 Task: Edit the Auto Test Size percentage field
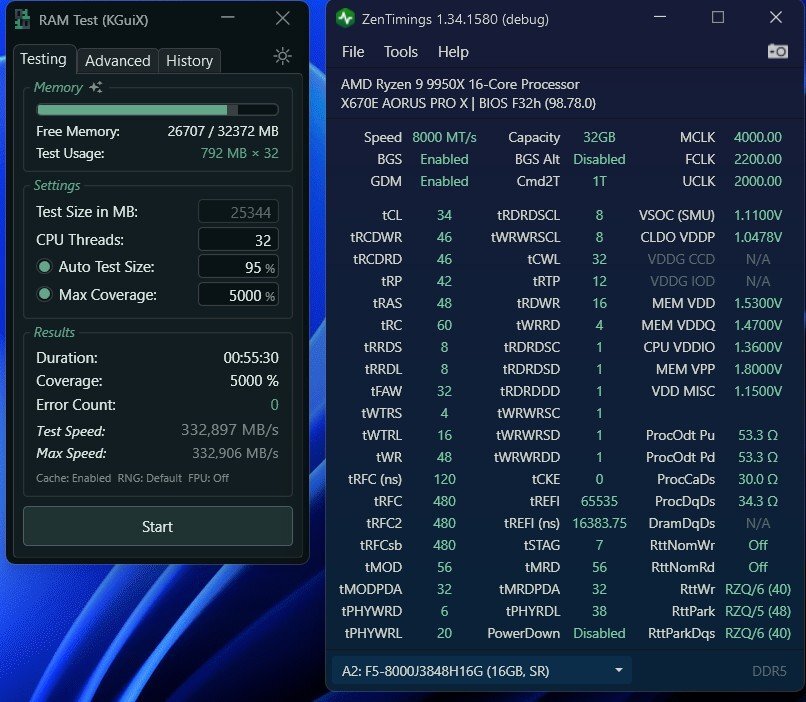tap(238, 267)
